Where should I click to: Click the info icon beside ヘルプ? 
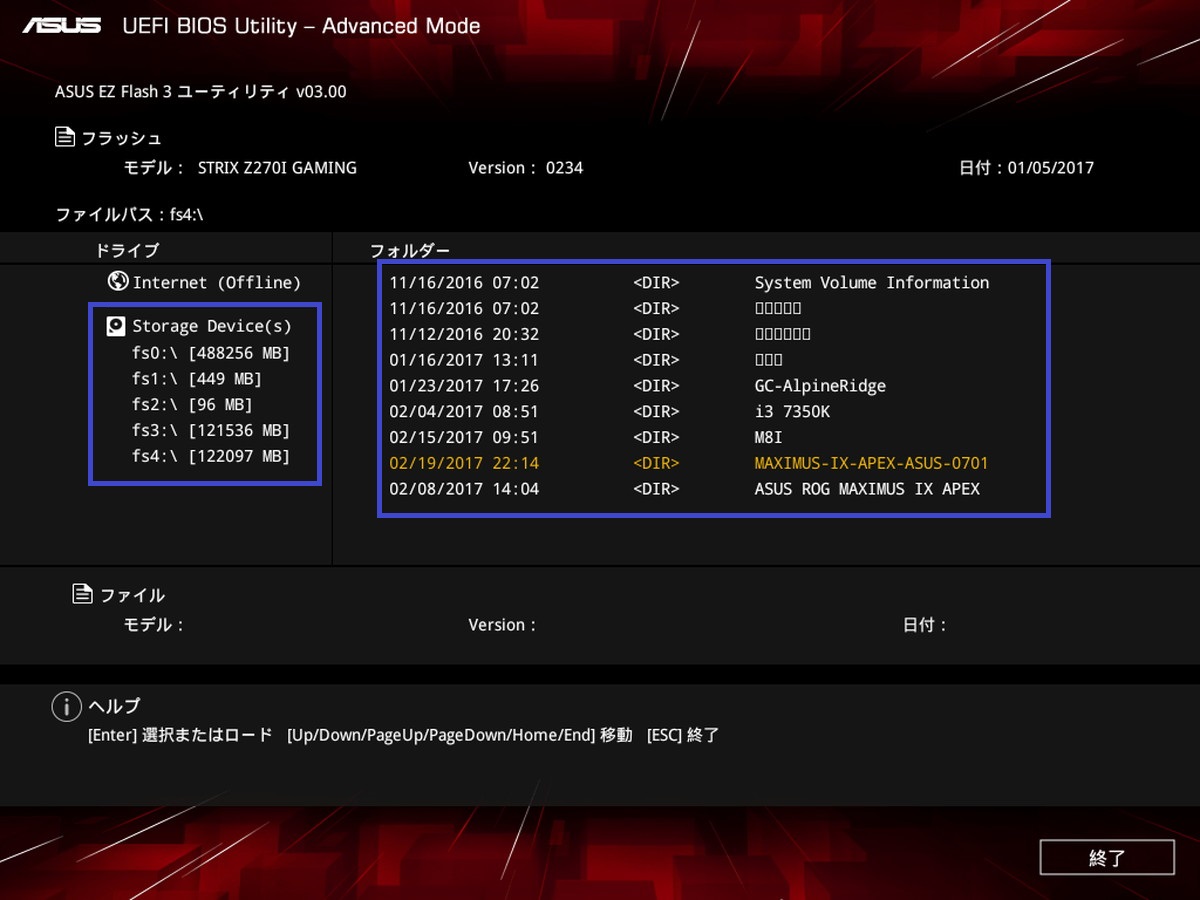coord(66,707)
